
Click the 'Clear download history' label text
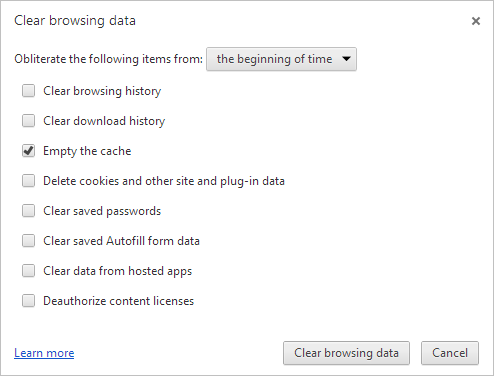tap(104, 121)
